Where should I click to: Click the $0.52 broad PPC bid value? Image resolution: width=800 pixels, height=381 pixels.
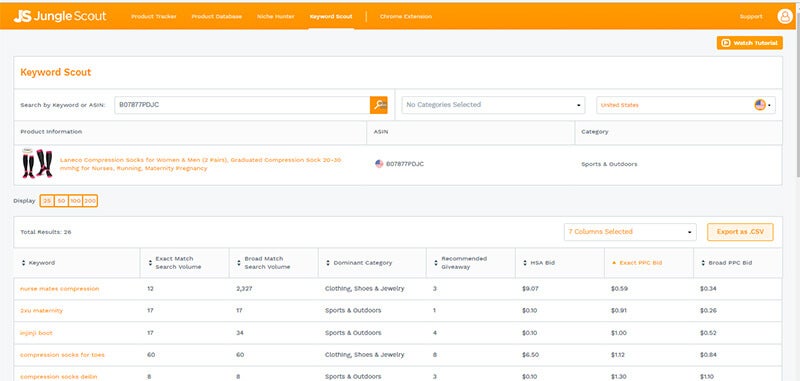(x=708, y=333)
